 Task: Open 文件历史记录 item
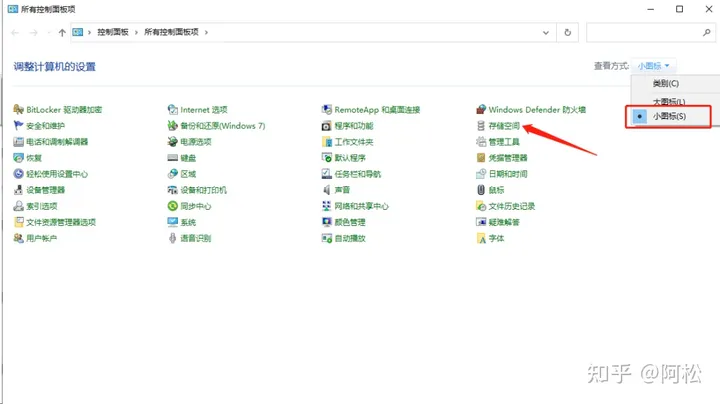click(x=512, y=206)
